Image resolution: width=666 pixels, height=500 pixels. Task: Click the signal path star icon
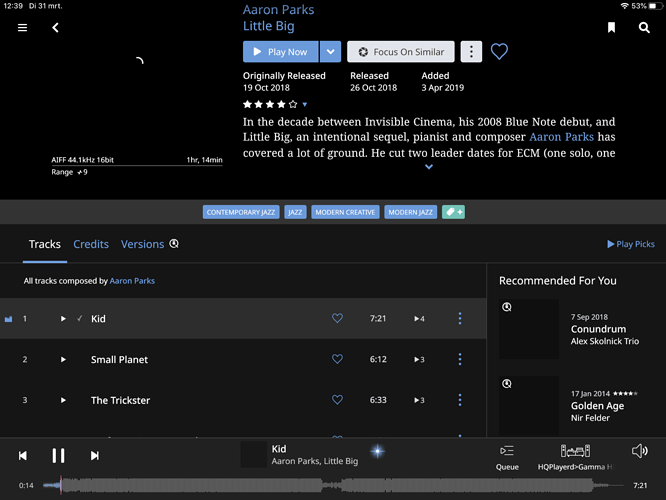[x=377, y=451]
